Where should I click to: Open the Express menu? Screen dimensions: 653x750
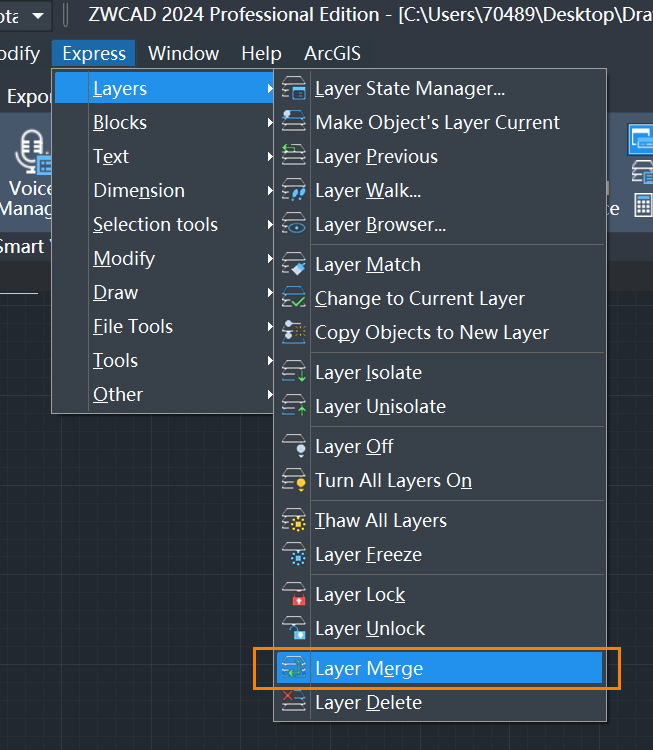tap(94, 54)
